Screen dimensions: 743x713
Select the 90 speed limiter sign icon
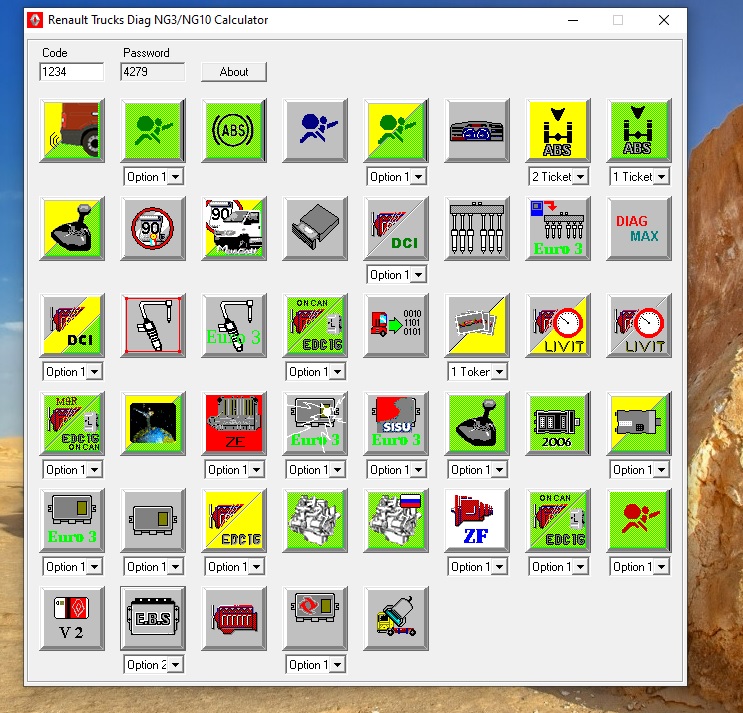coord(153,228)
